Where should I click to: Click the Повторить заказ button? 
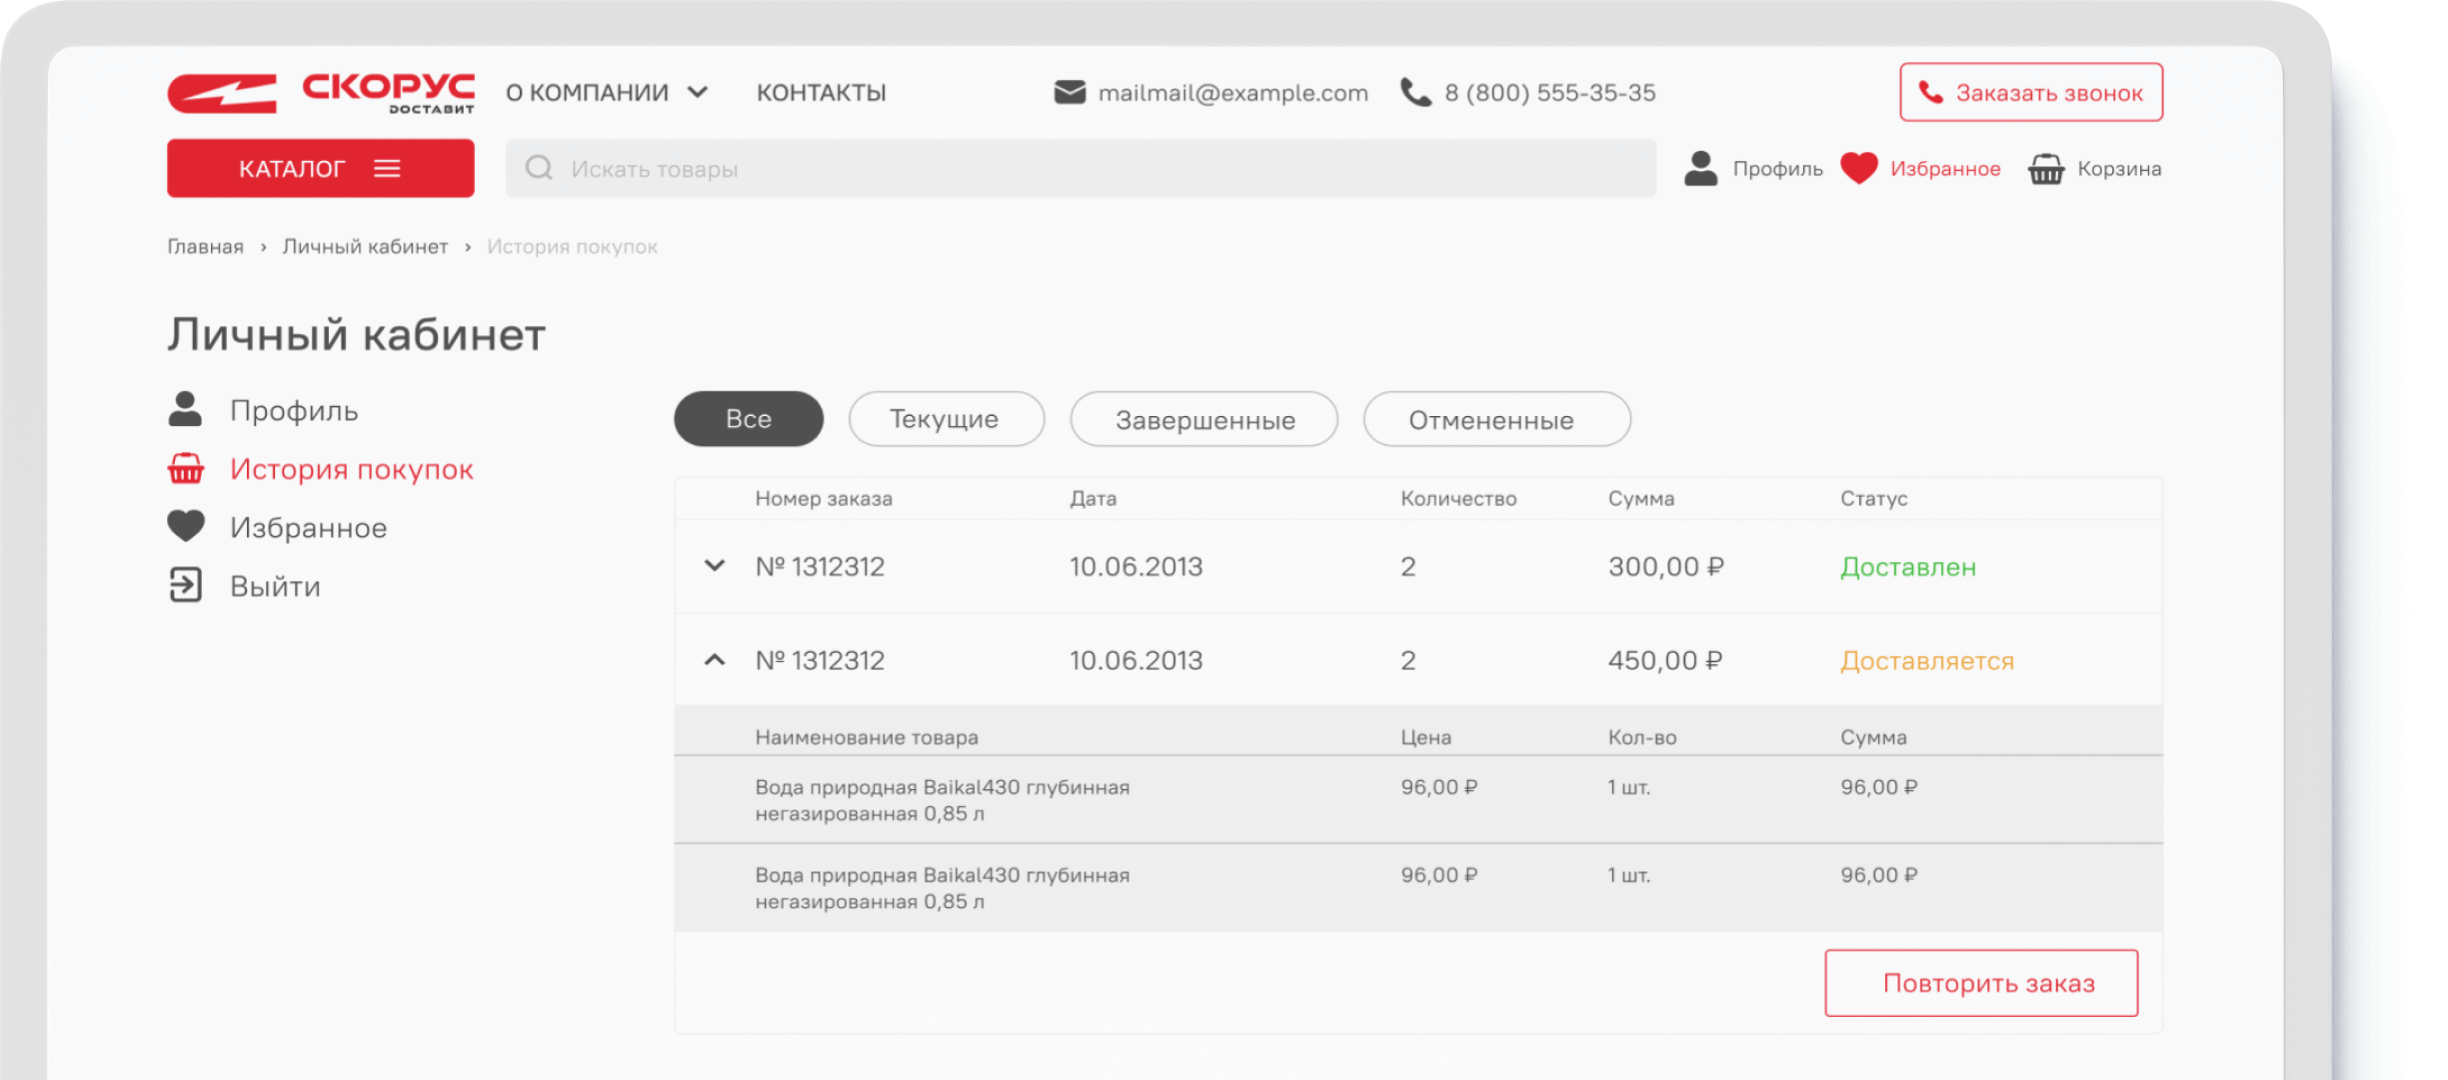(x=1981, y=983)
